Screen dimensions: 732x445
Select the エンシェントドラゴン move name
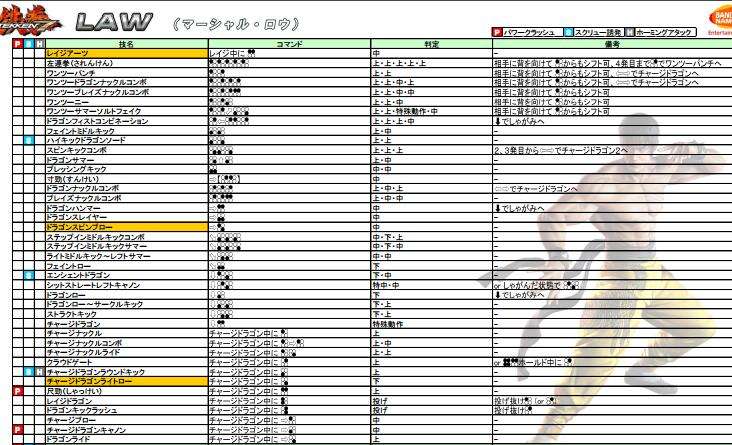78,275
